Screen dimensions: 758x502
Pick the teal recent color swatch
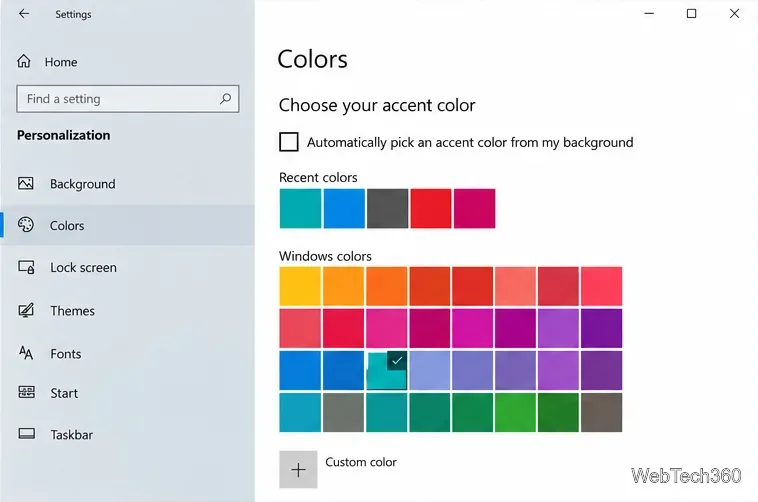click(x=300, y=208)
